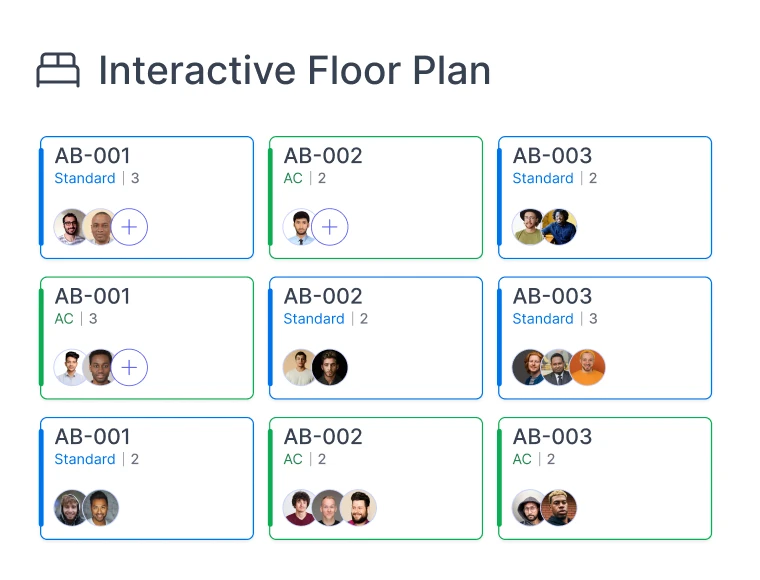760x580 pixels.
Task: Click second avatar in AB-002 Standard room
Action: click(330, 368)
